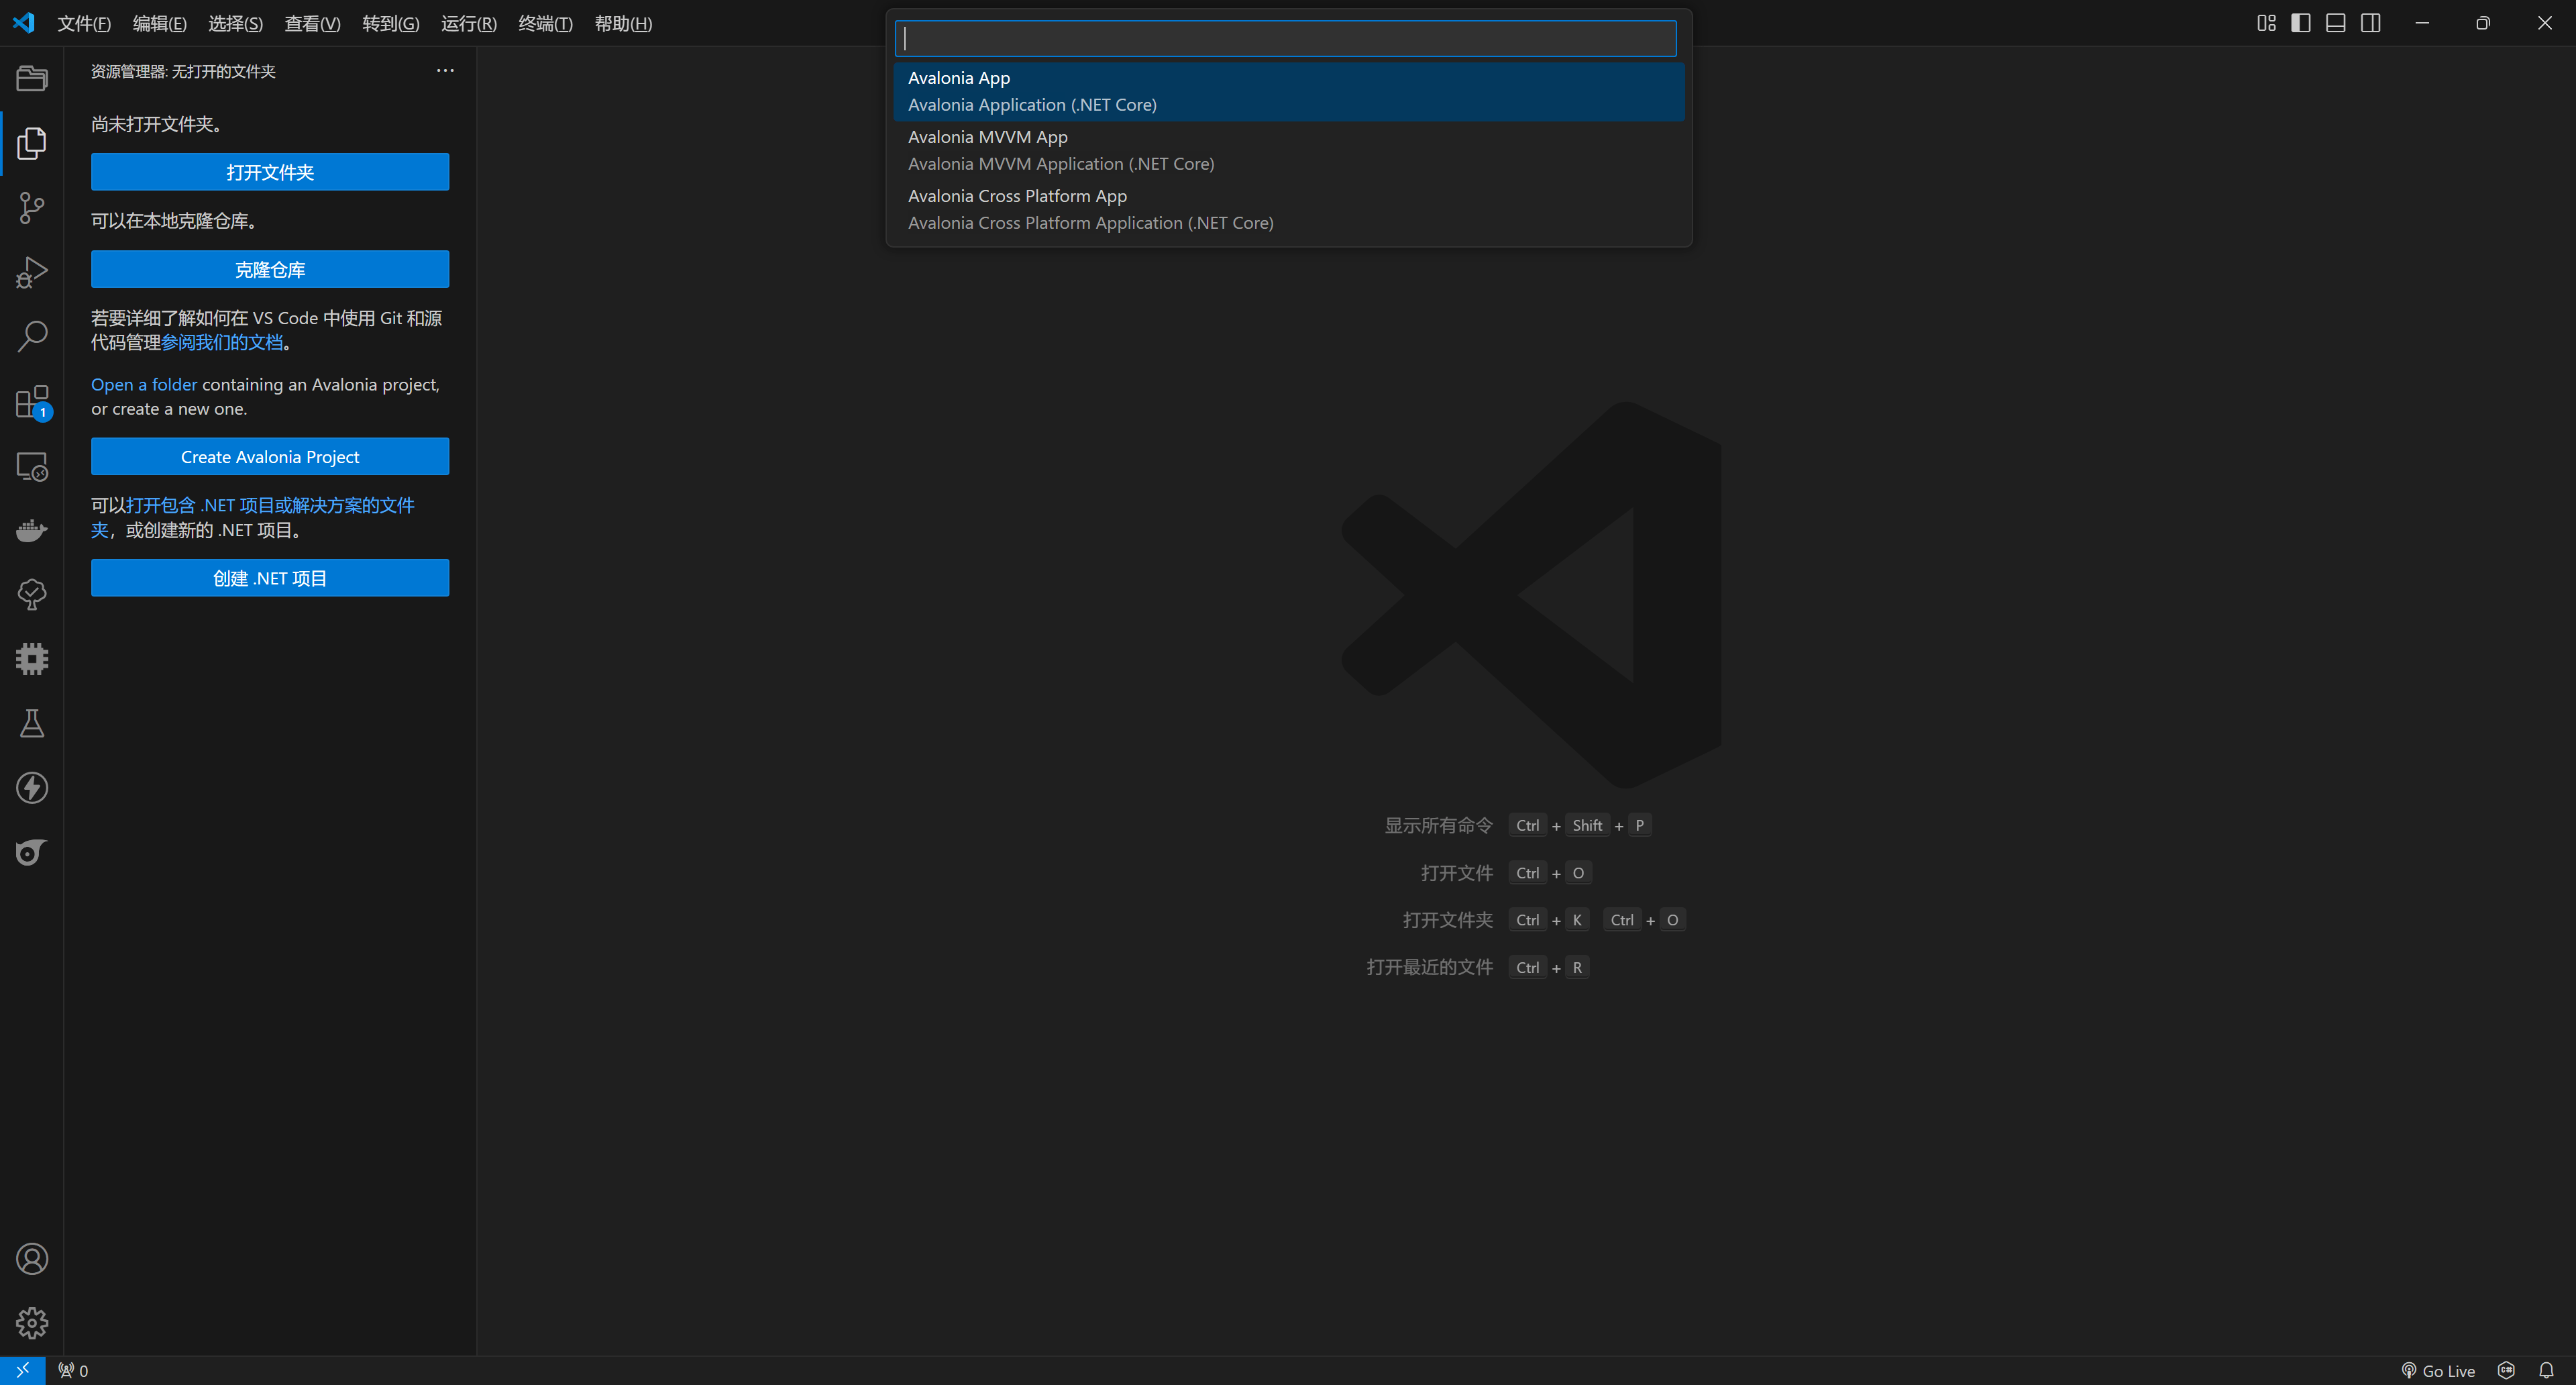The width and height of the screenshot is (2576, 1385).
Task: Select the Avalonia MVVM App template
Action: 1288,150
